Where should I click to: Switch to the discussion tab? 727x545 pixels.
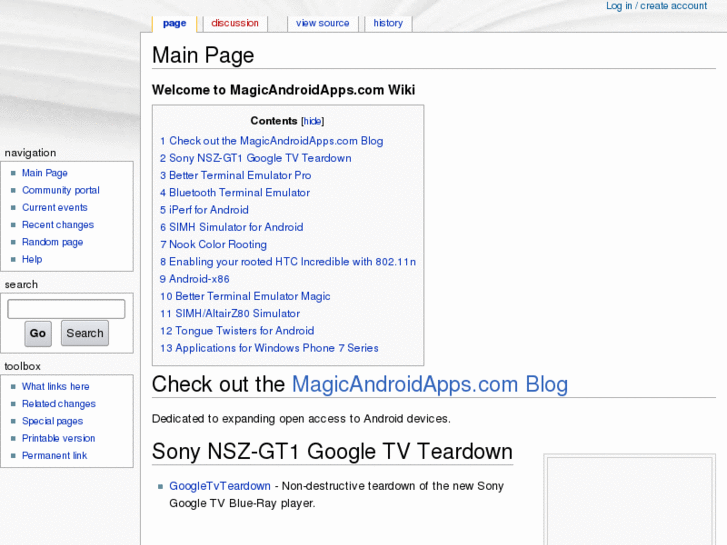tap(235, 23)
